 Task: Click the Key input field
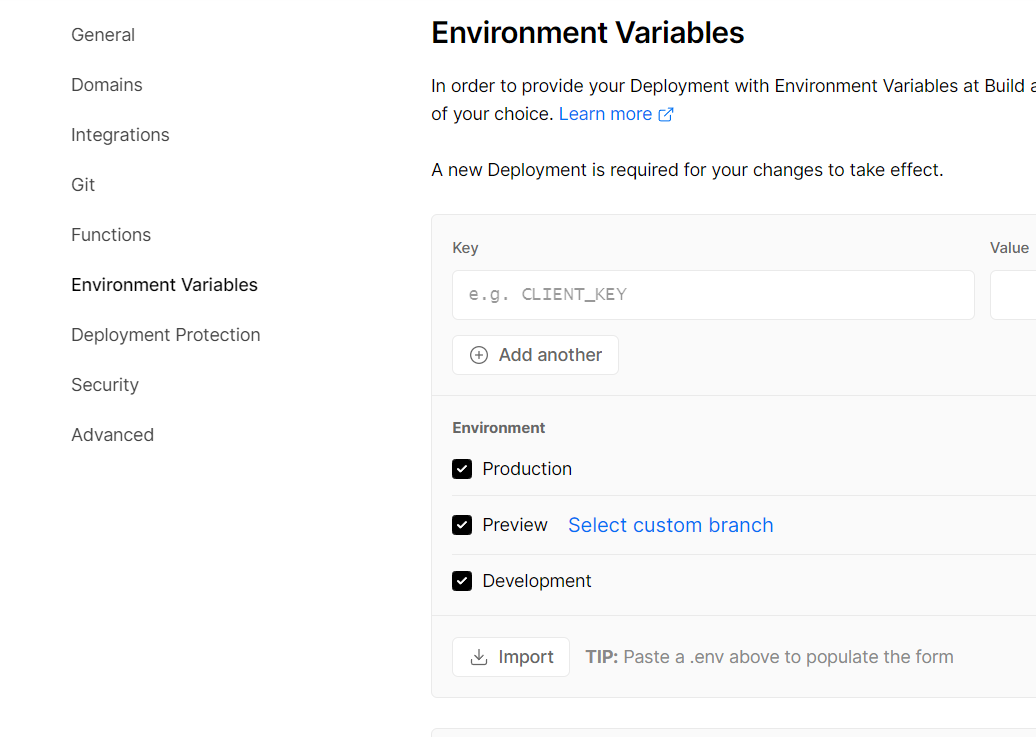pyautogui.click(x=713, y=295)
